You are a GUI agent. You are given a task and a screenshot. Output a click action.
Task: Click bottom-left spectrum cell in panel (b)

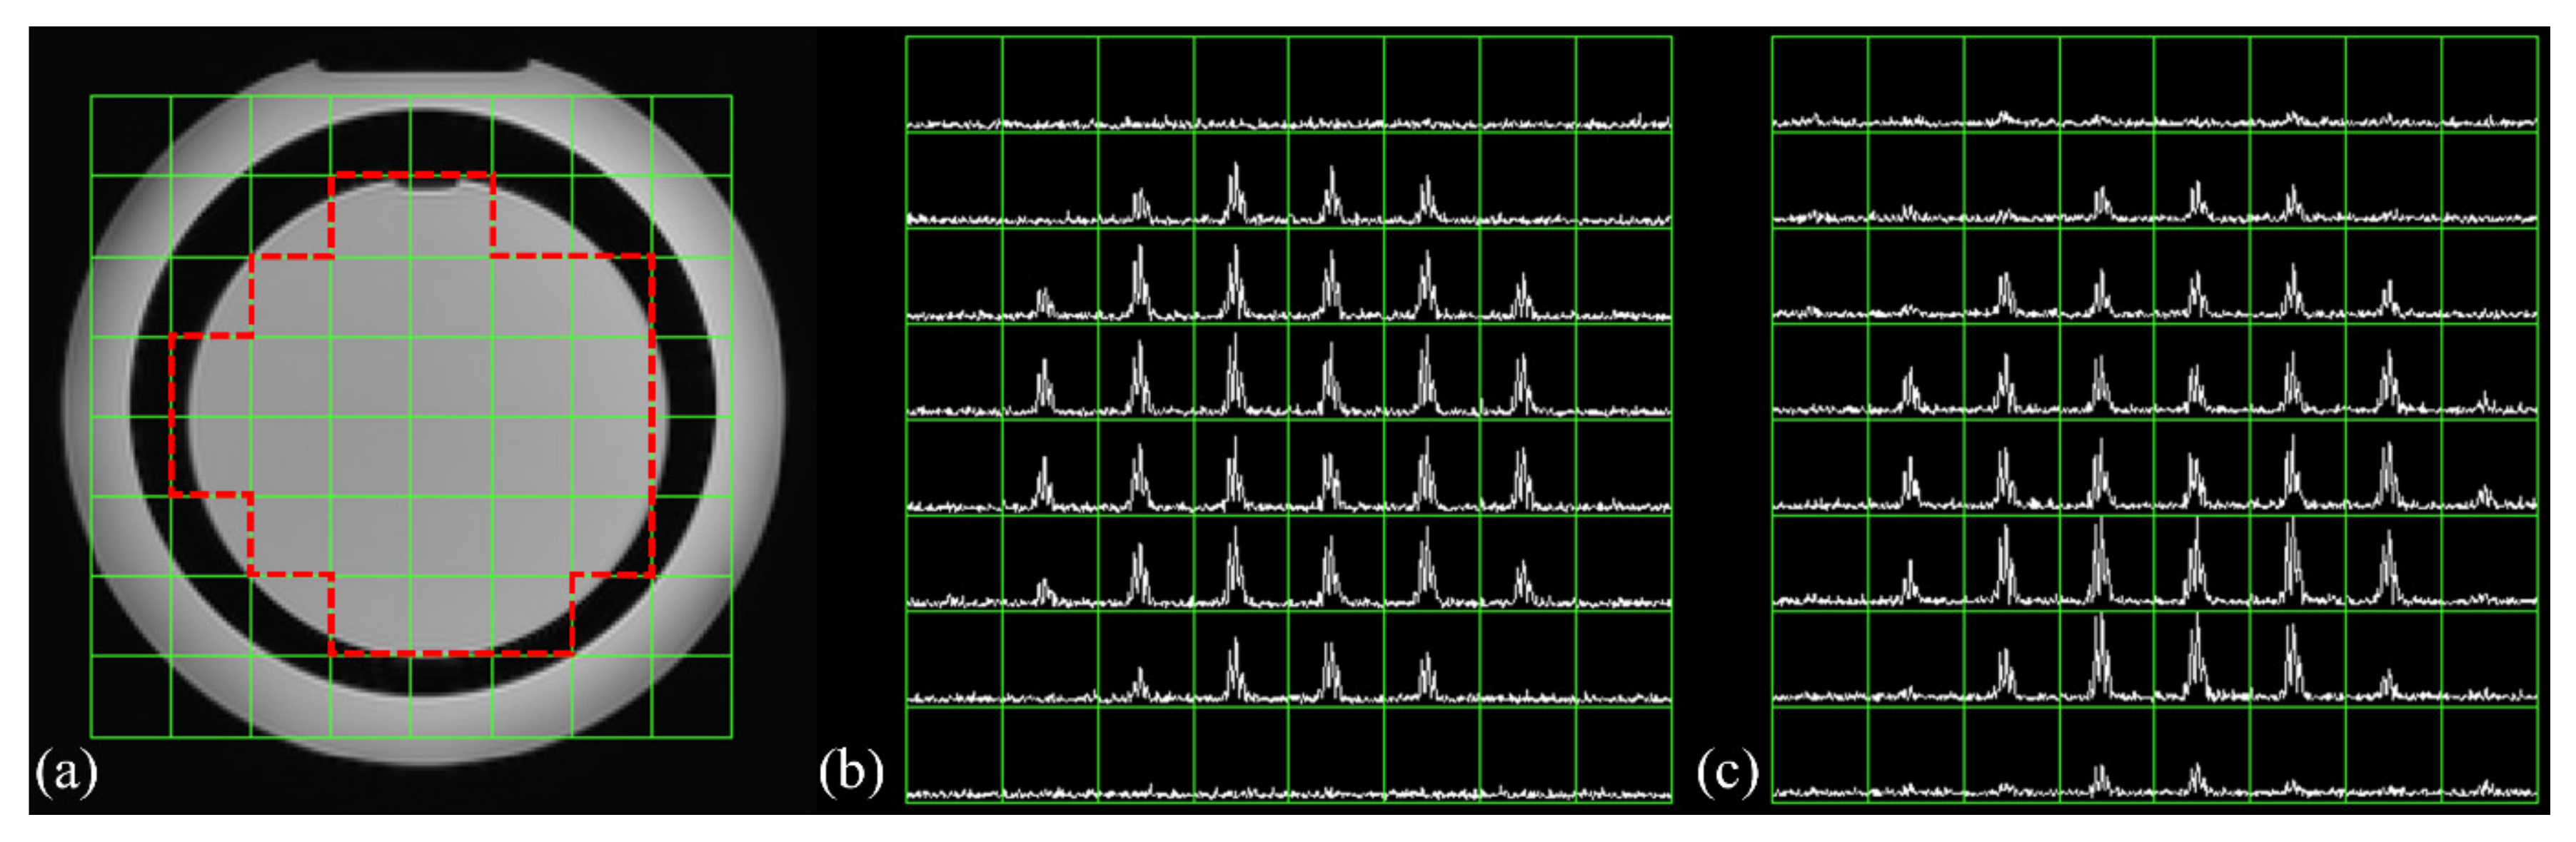(954, 755)
